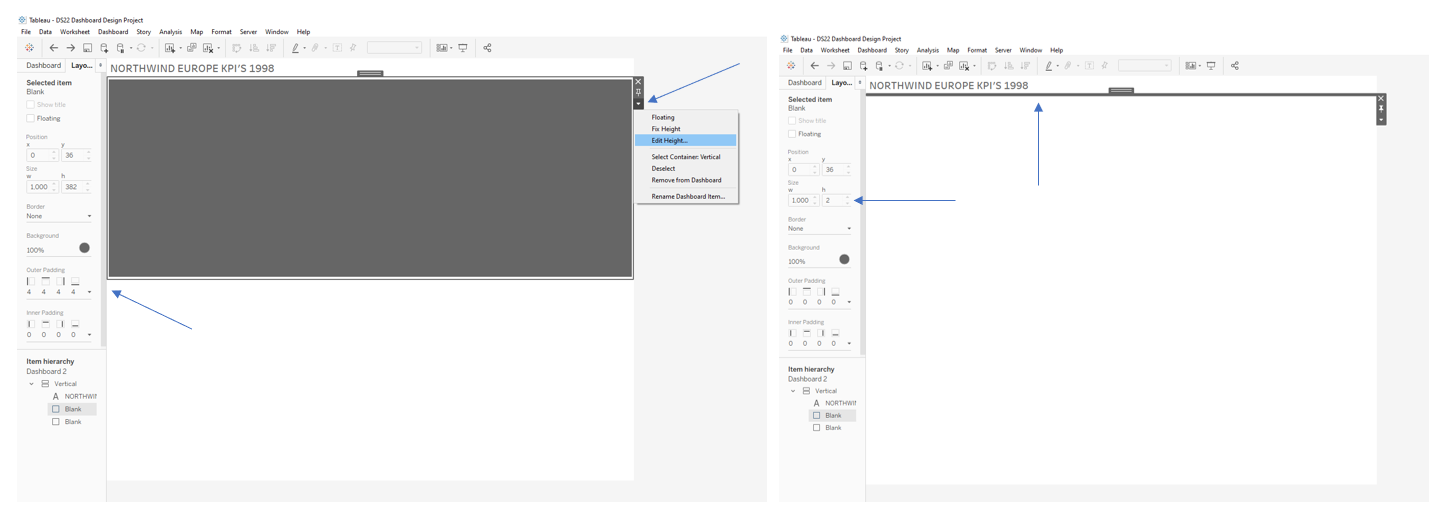Click height field showing 2 in right window
The height and width of the screenshot is (505, 1429).
click(836, 200)
